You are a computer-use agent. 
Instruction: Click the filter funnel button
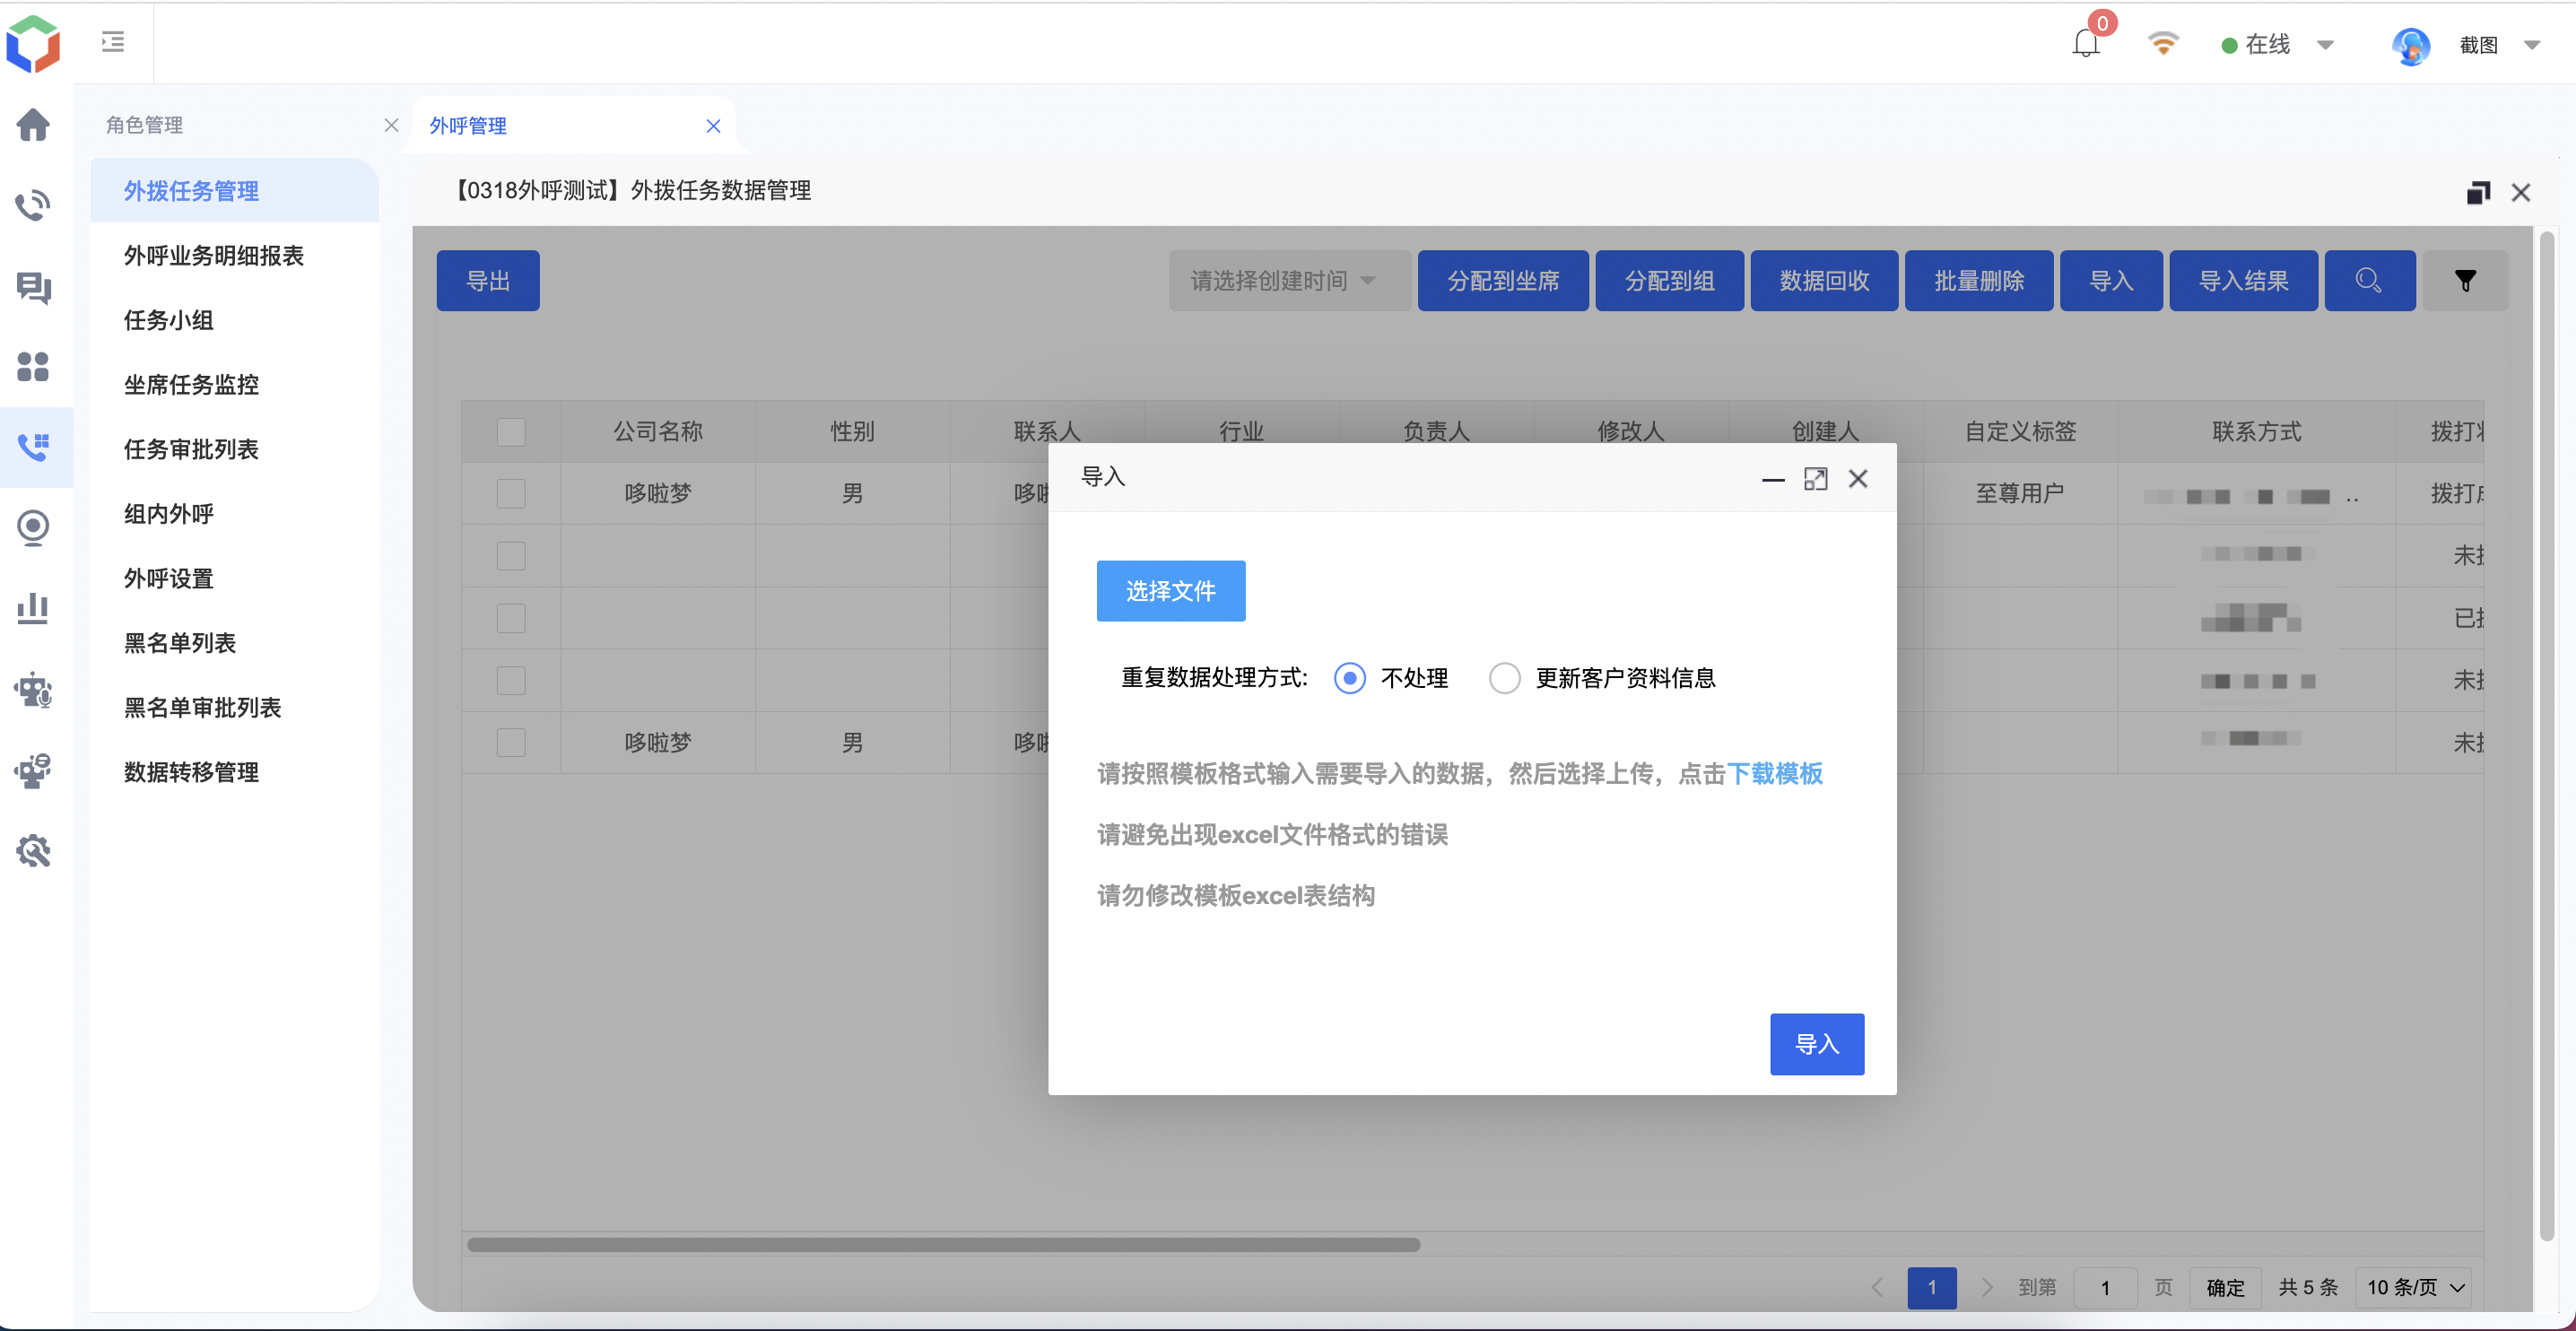[2466, 281]
